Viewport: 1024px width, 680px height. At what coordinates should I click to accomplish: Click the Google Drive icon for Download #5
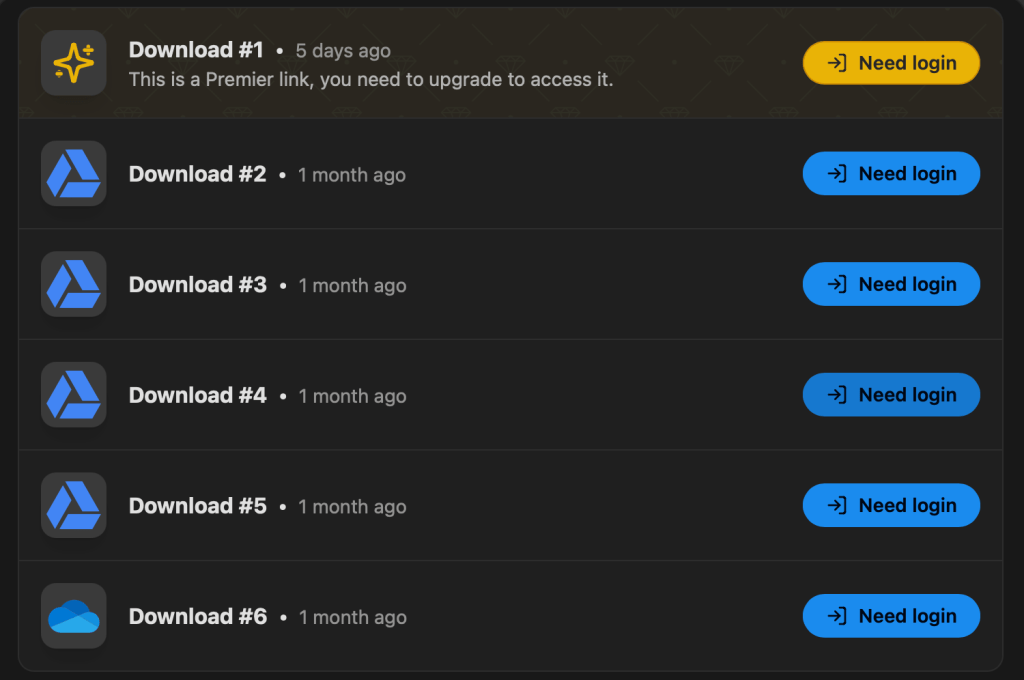pos(74,505)
